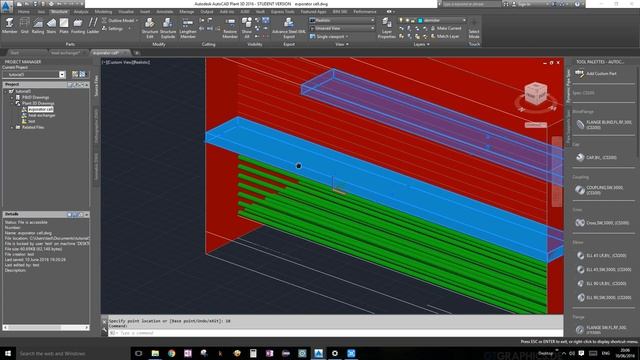Screen dimensions: 640x360
Task: Select the Cross SW 3000 palette item
Action: pyautogui.click(x=602, y=223)
